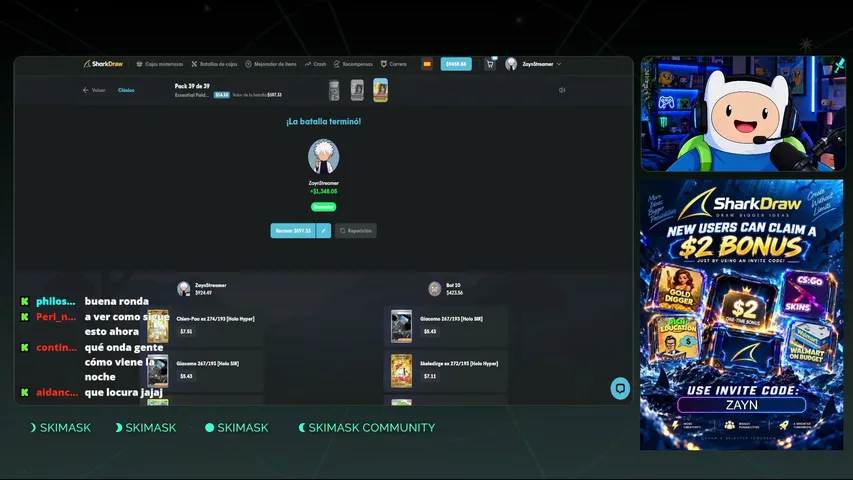Viewport: 853px width, 480px height.
Task: Open the Giacomo card in ZaynStreamer's column
Action: pyautogui.click(x=204, y=370)
